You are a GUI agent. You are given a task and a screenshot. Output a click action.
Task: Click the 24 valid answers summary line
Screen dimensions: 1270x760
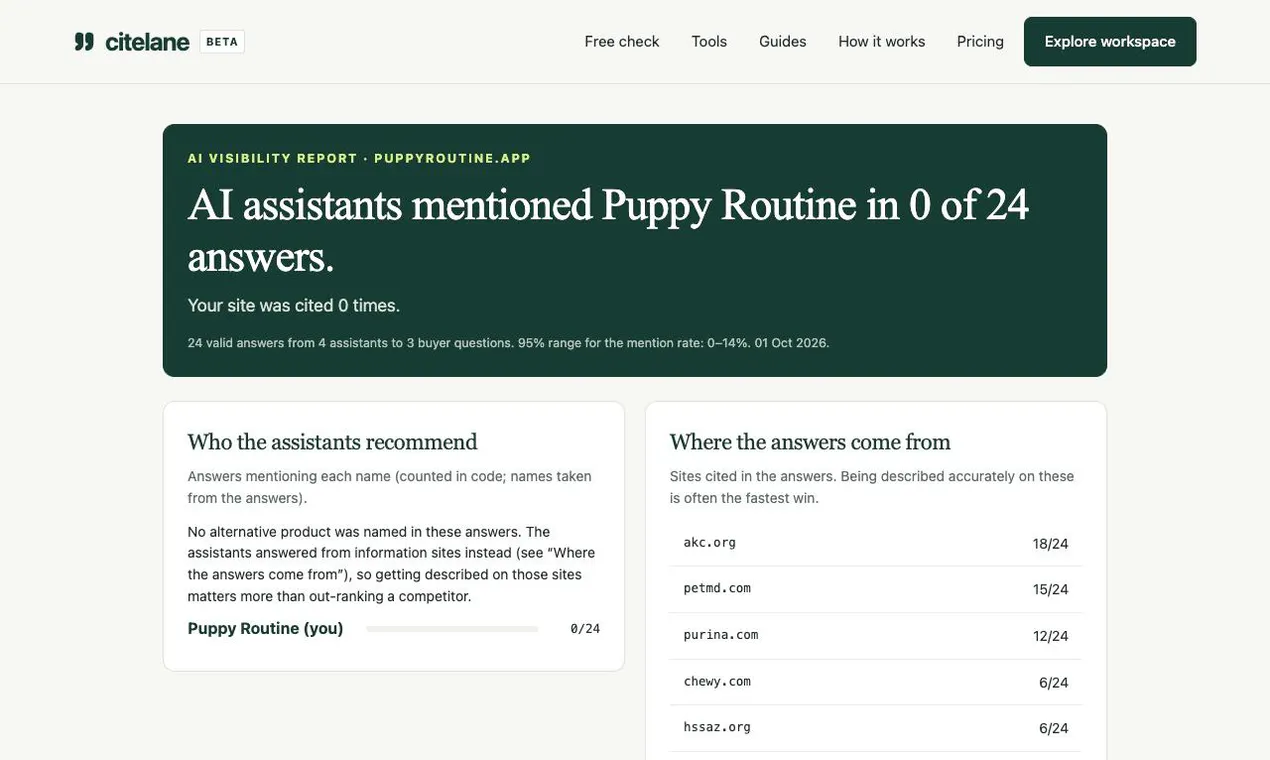pos(508,343)
